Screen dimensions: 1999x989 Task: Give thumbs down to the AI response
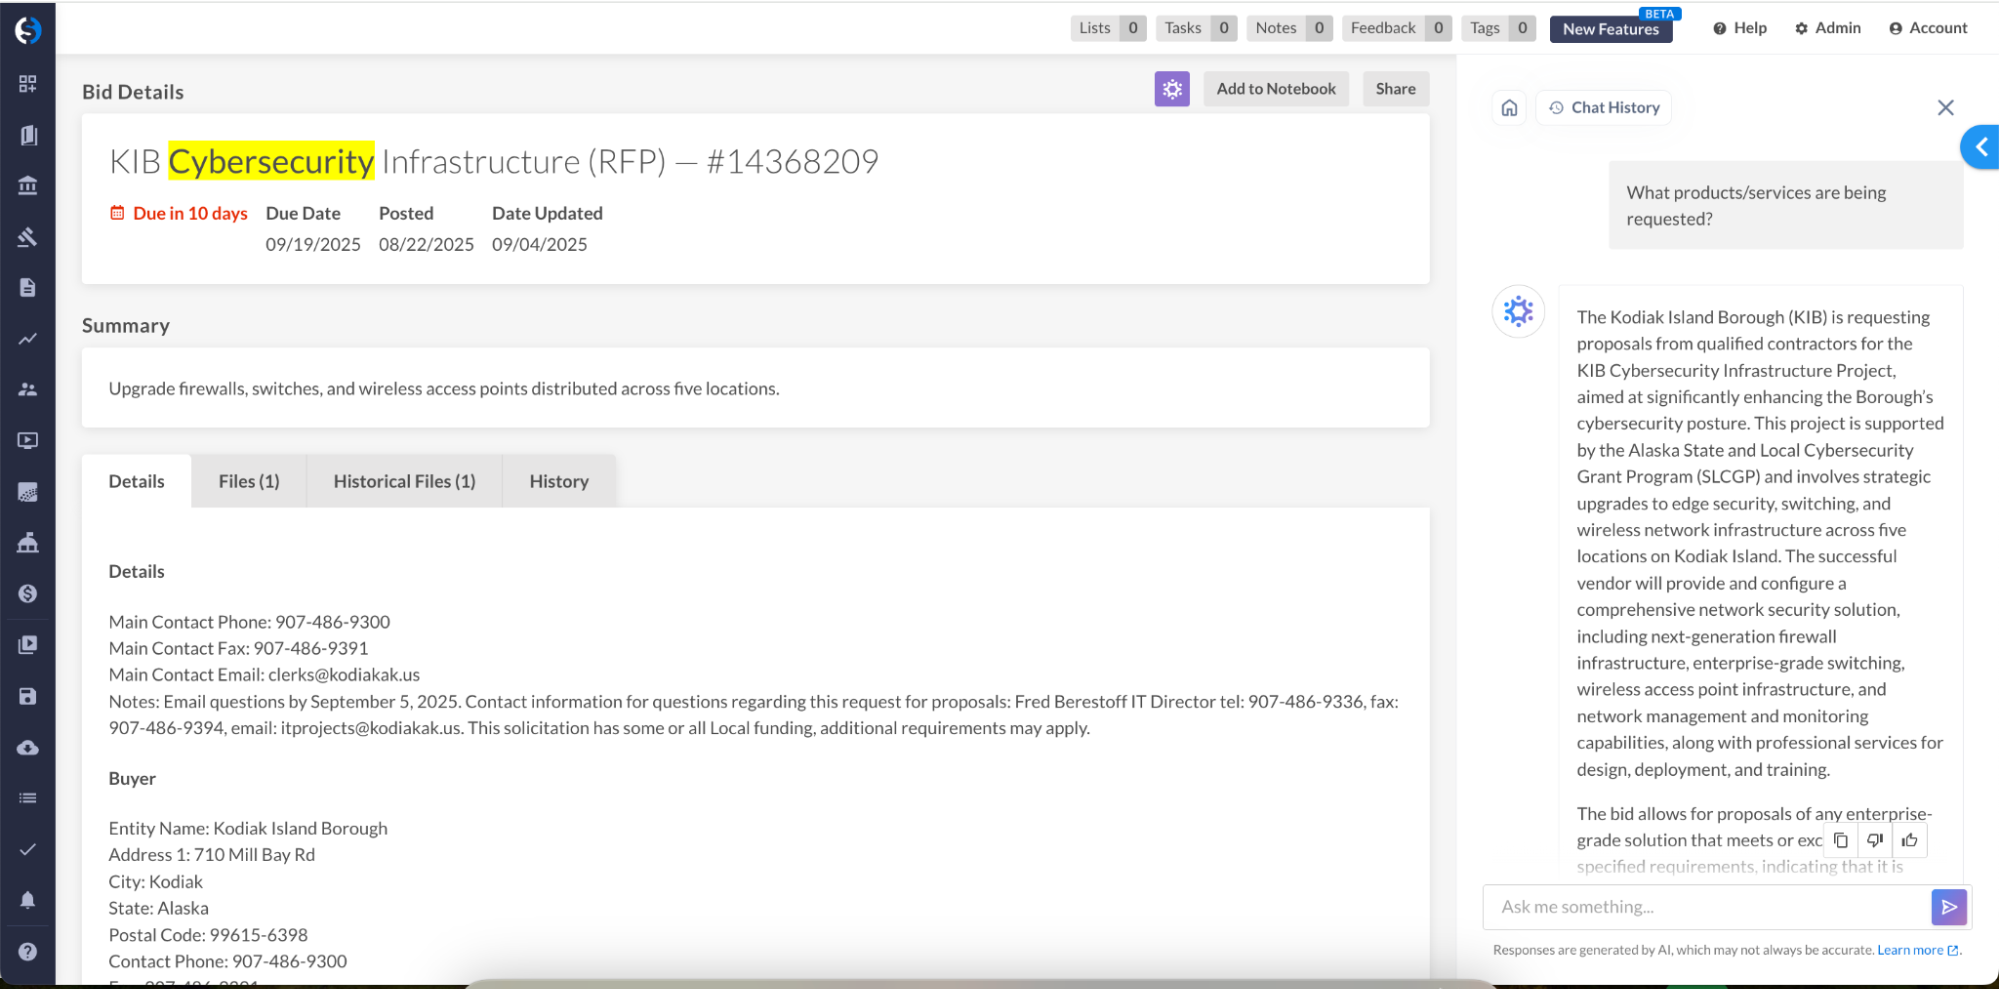(1875, 840)
